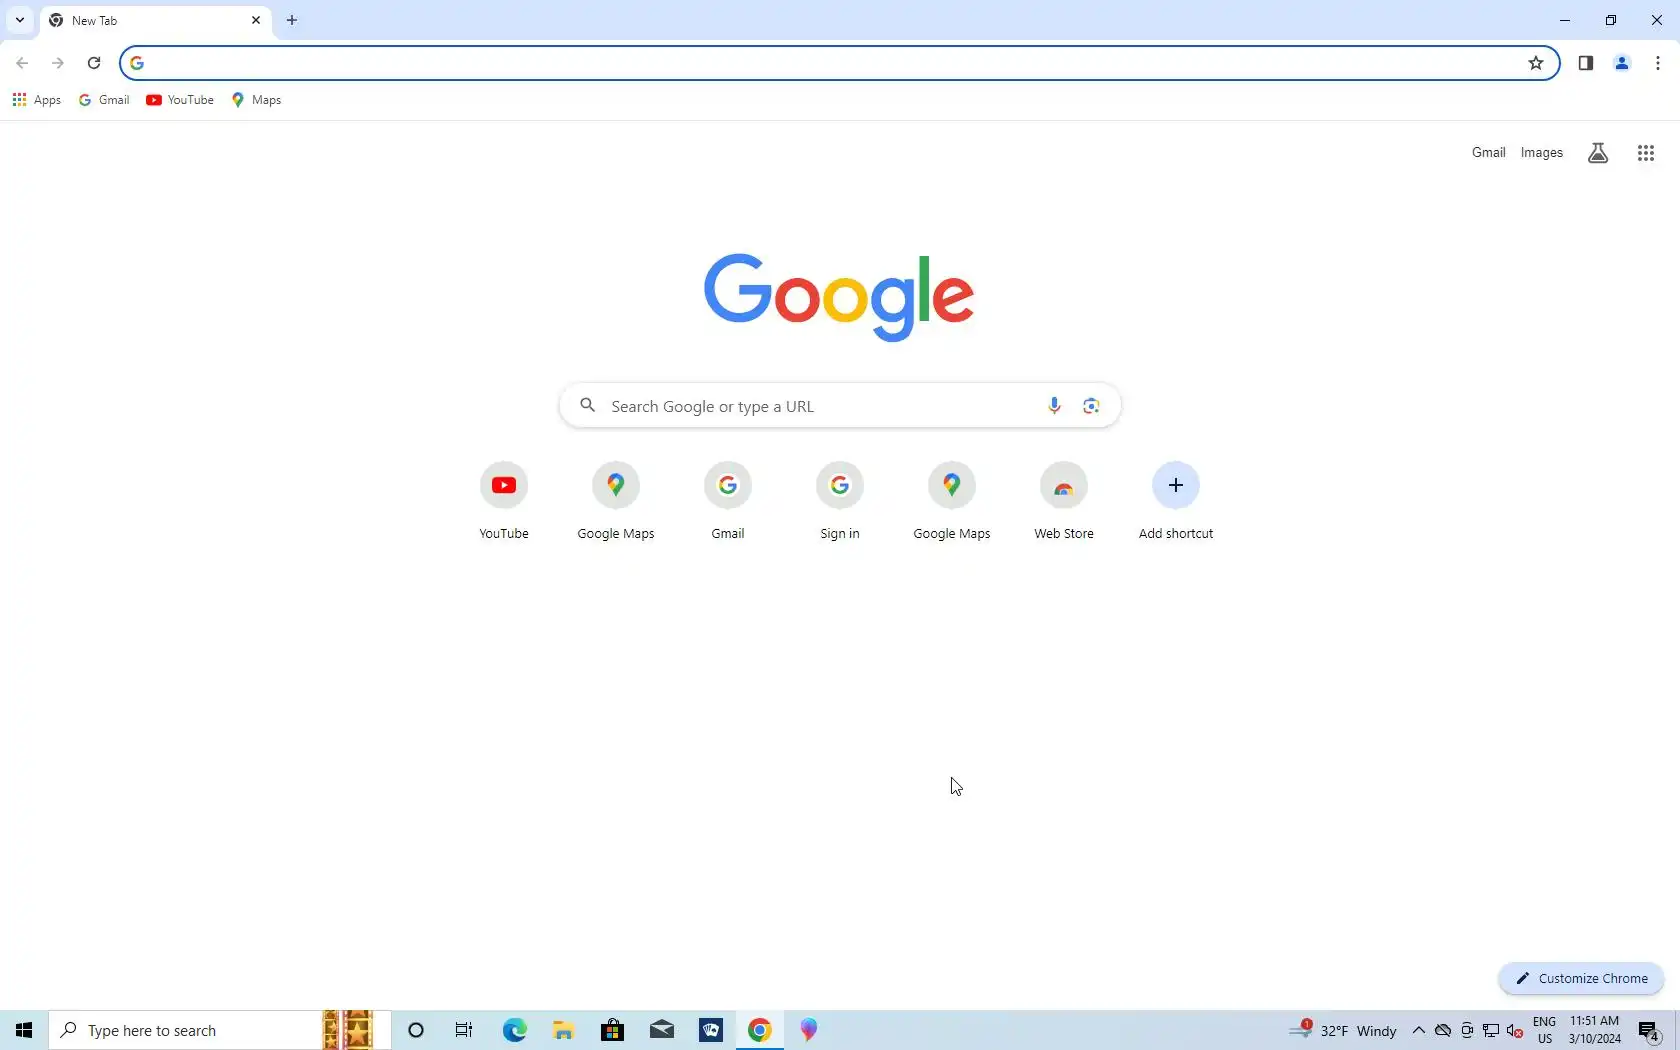Expand hidden system tray icons

point(1418,1031)
